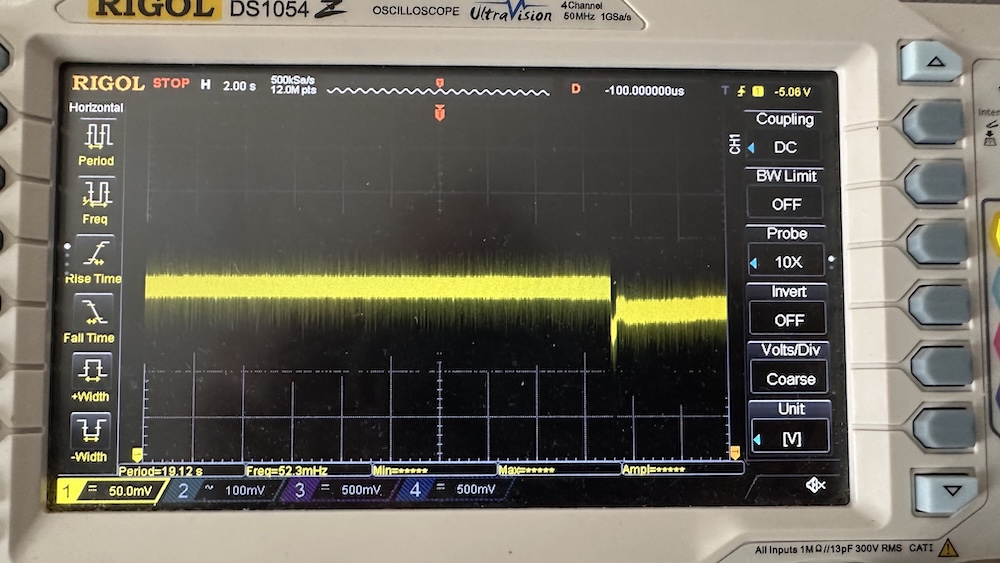
Task: Click the waveform memory position bar
Action: click(x=438, y=91)
